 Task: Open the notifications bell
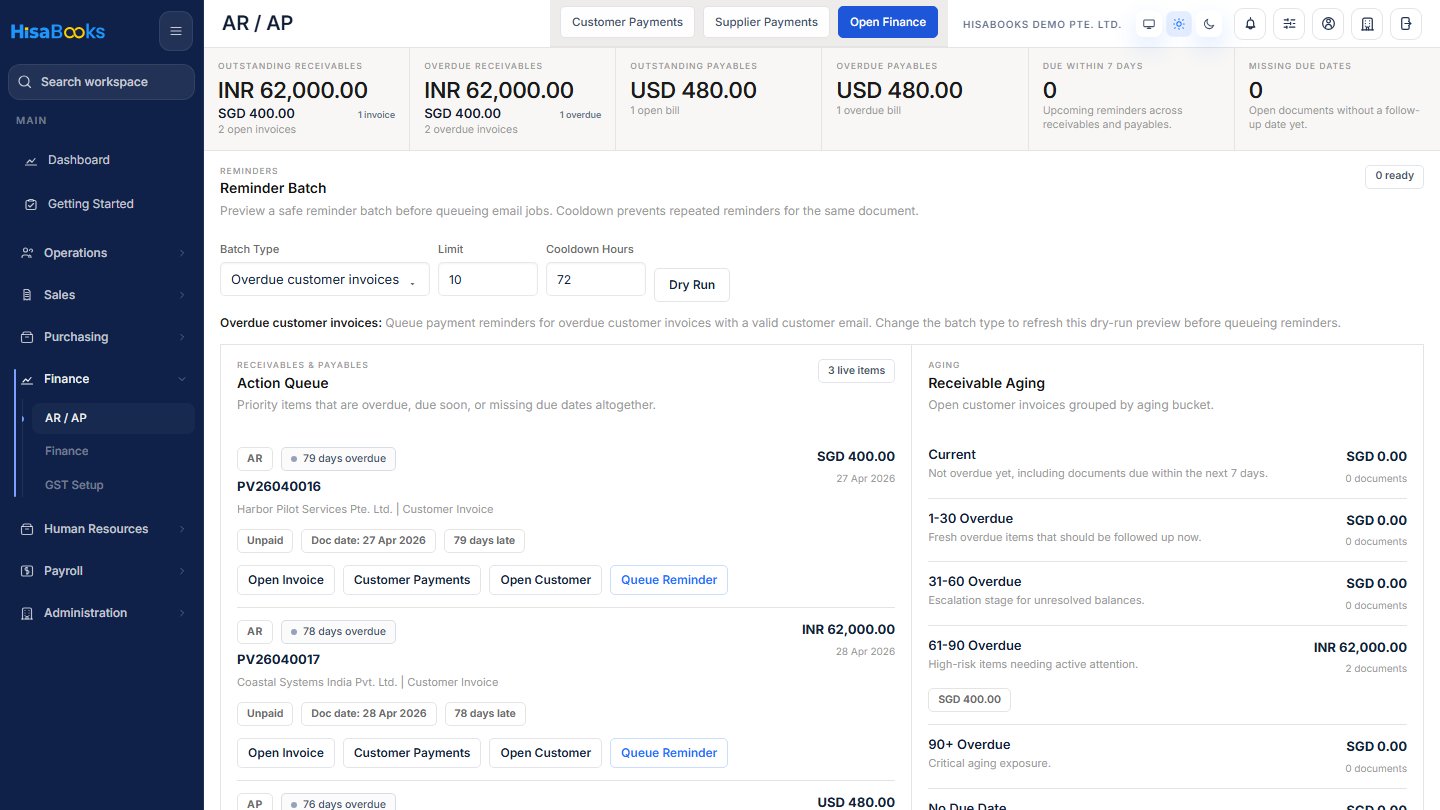1250,23
